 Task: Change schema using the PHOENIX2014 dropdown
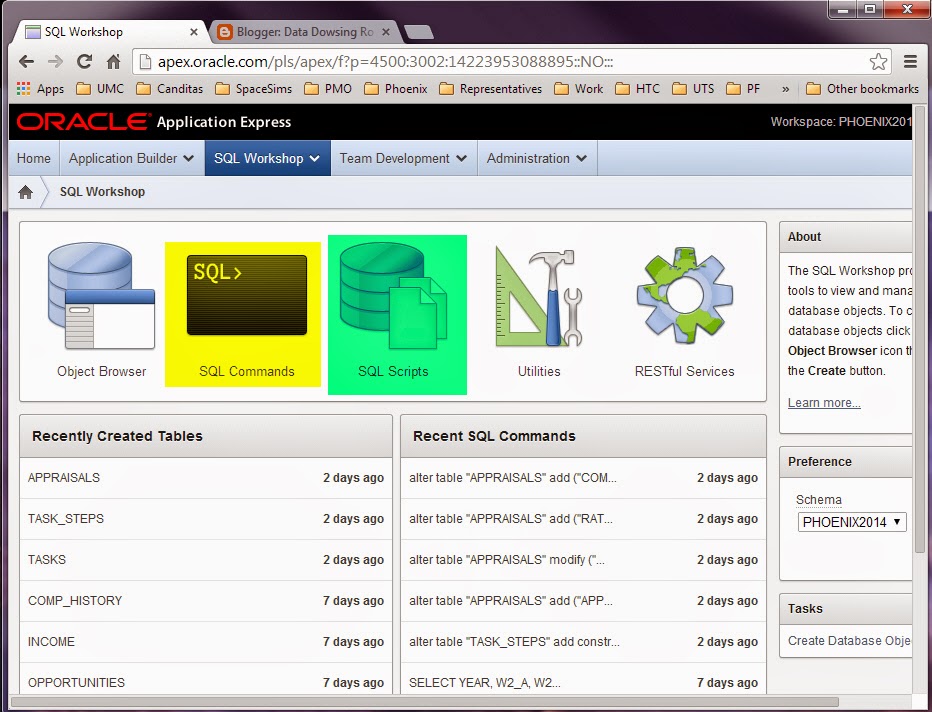851,522
